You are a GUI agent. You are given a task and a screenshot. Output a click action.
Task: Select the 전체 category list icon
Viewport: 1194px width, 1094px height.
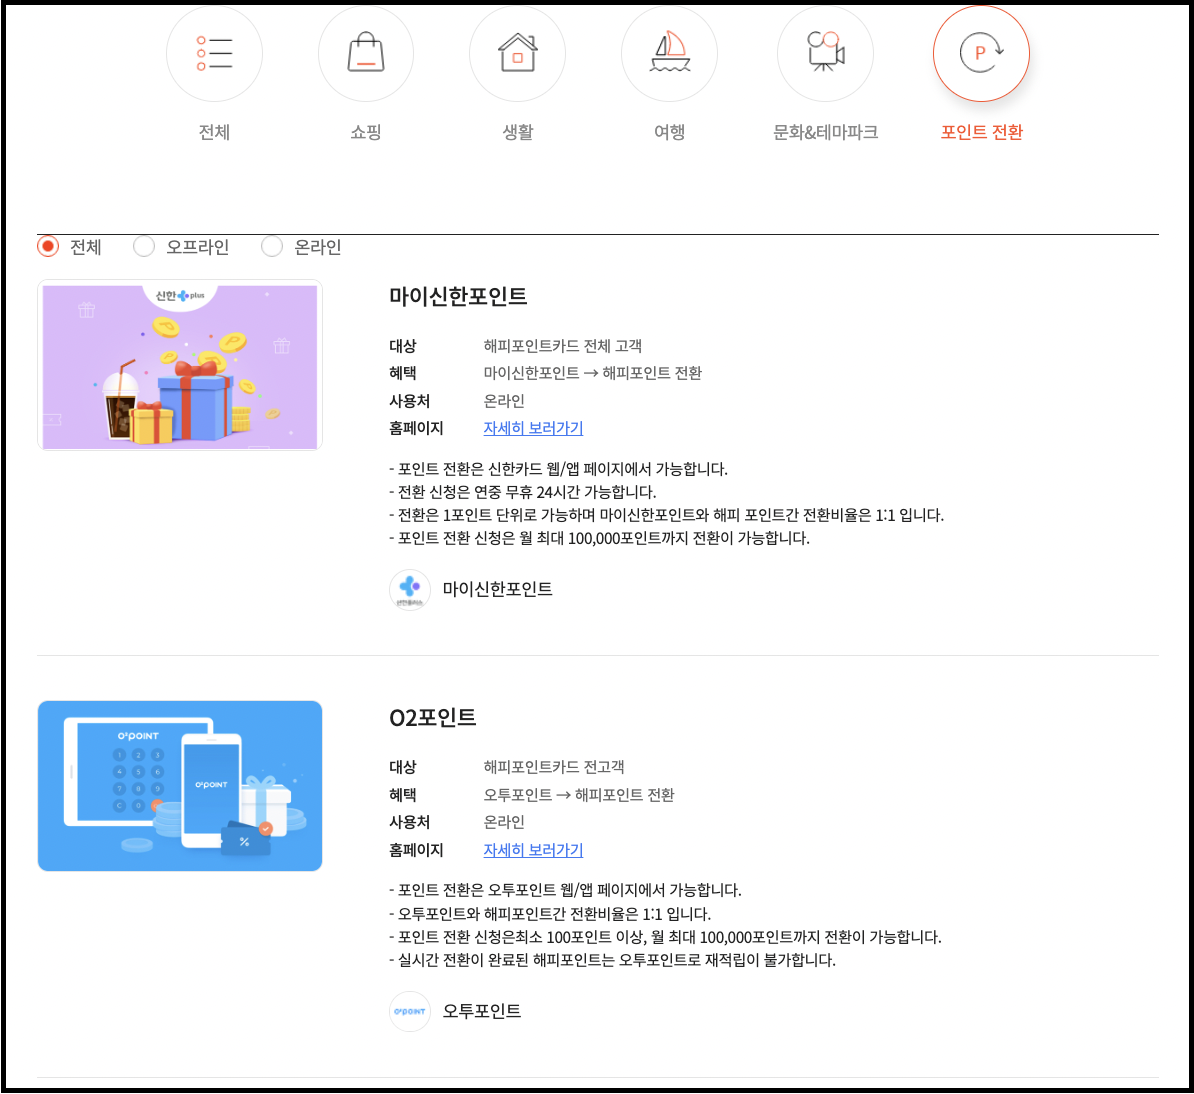click(214, 53)
